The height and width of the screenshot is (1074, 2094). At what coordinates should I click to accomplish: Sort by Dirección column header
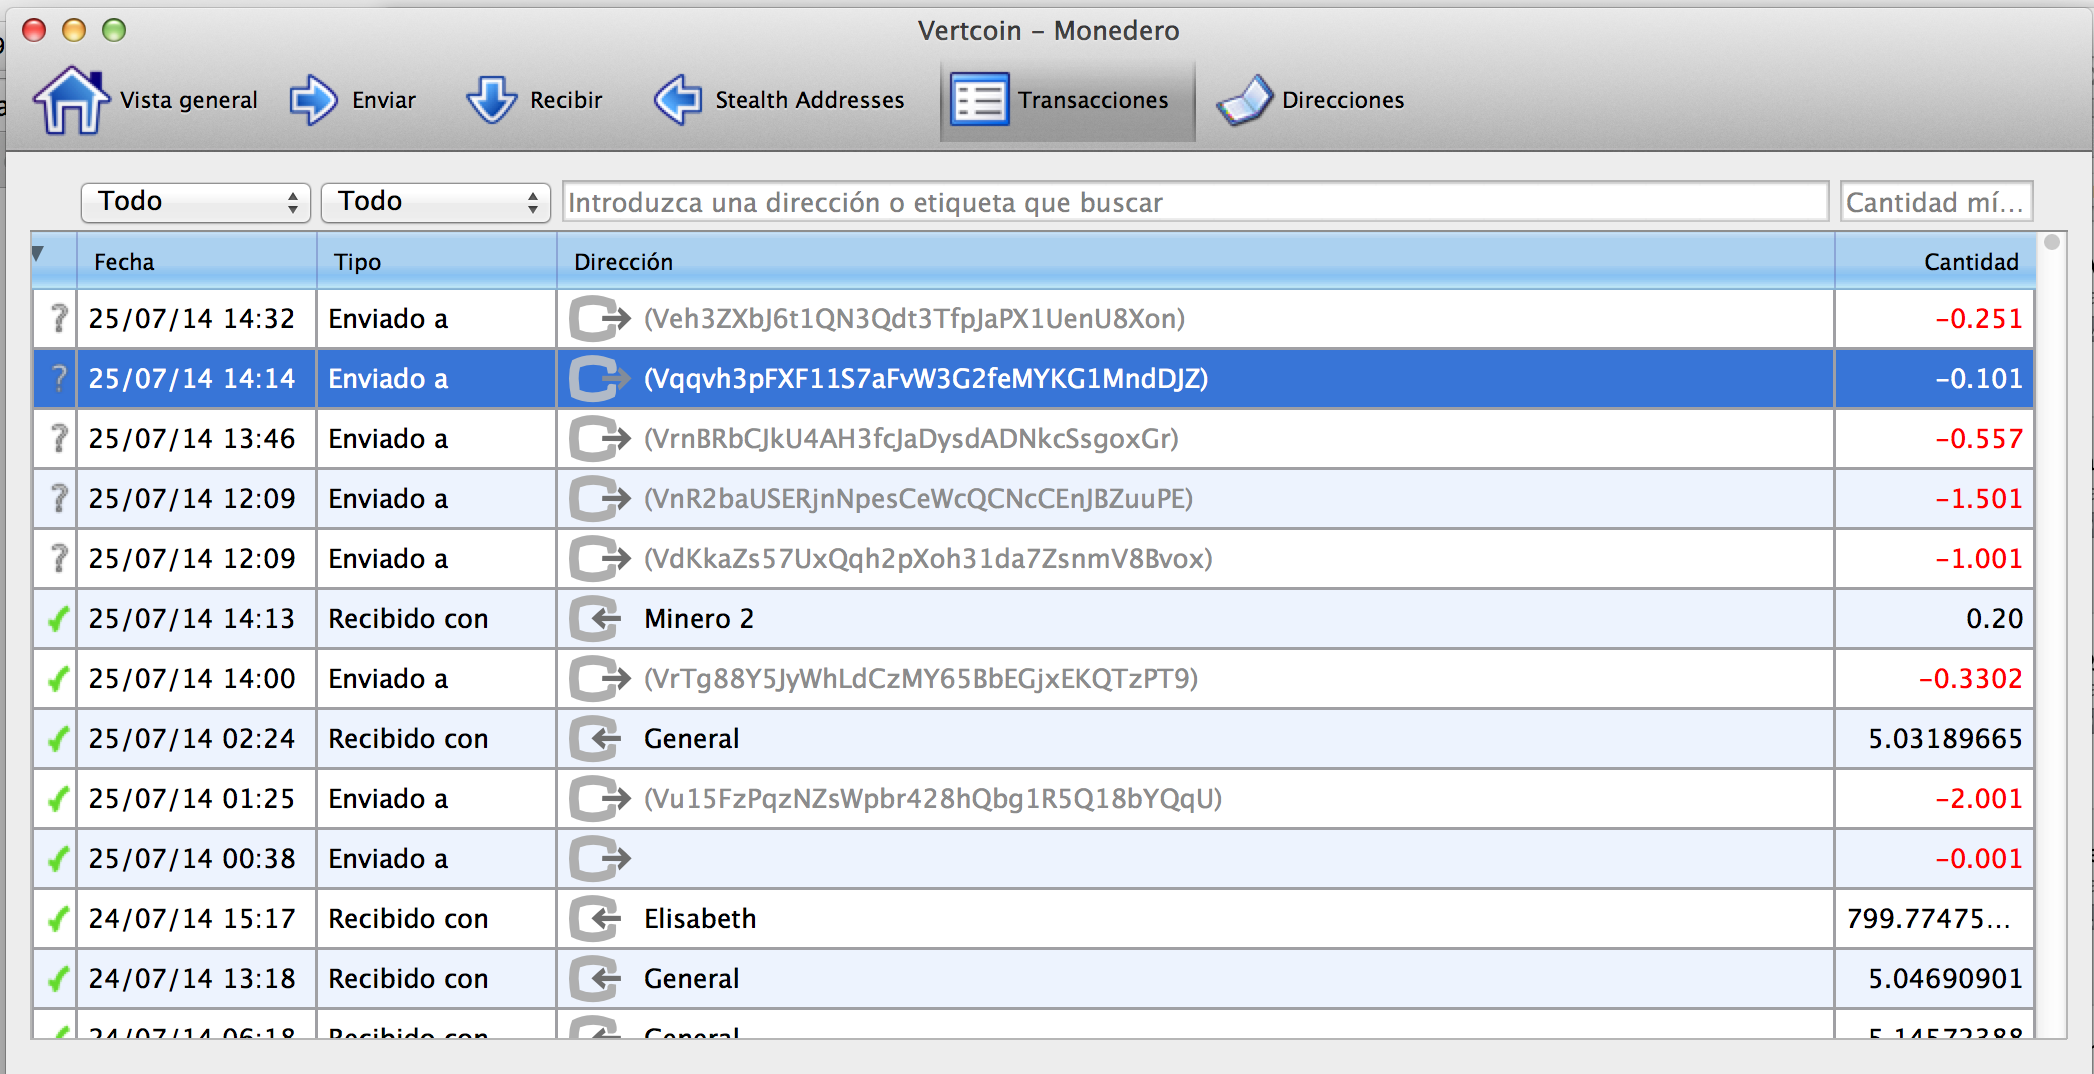tap(1196, 262)
